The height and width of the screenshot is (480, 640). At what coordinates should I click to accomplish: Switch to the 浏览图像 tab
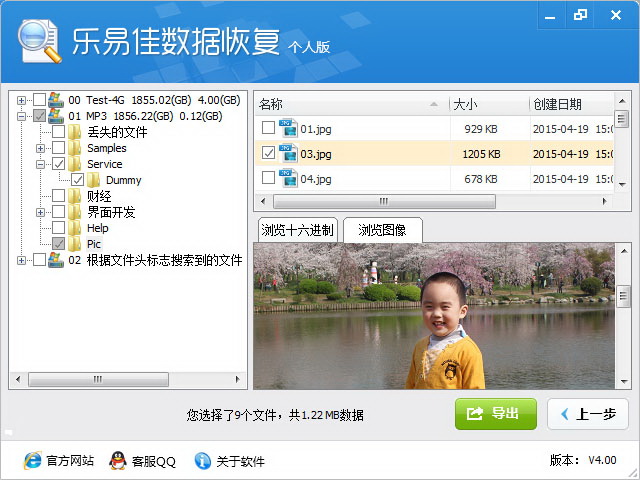click(x=382, y=230)
